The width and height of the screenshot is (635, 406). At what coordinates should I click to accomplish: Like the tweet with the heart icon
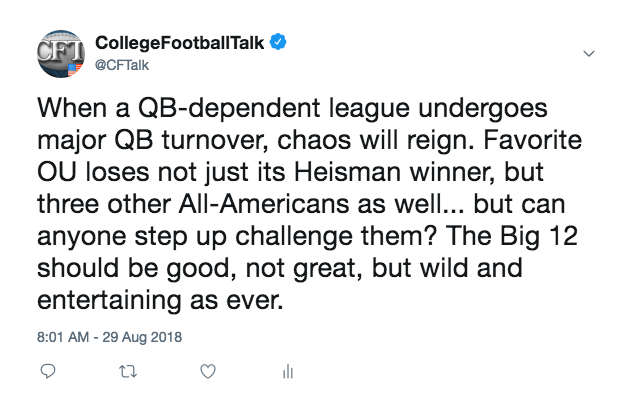(208, 371)
